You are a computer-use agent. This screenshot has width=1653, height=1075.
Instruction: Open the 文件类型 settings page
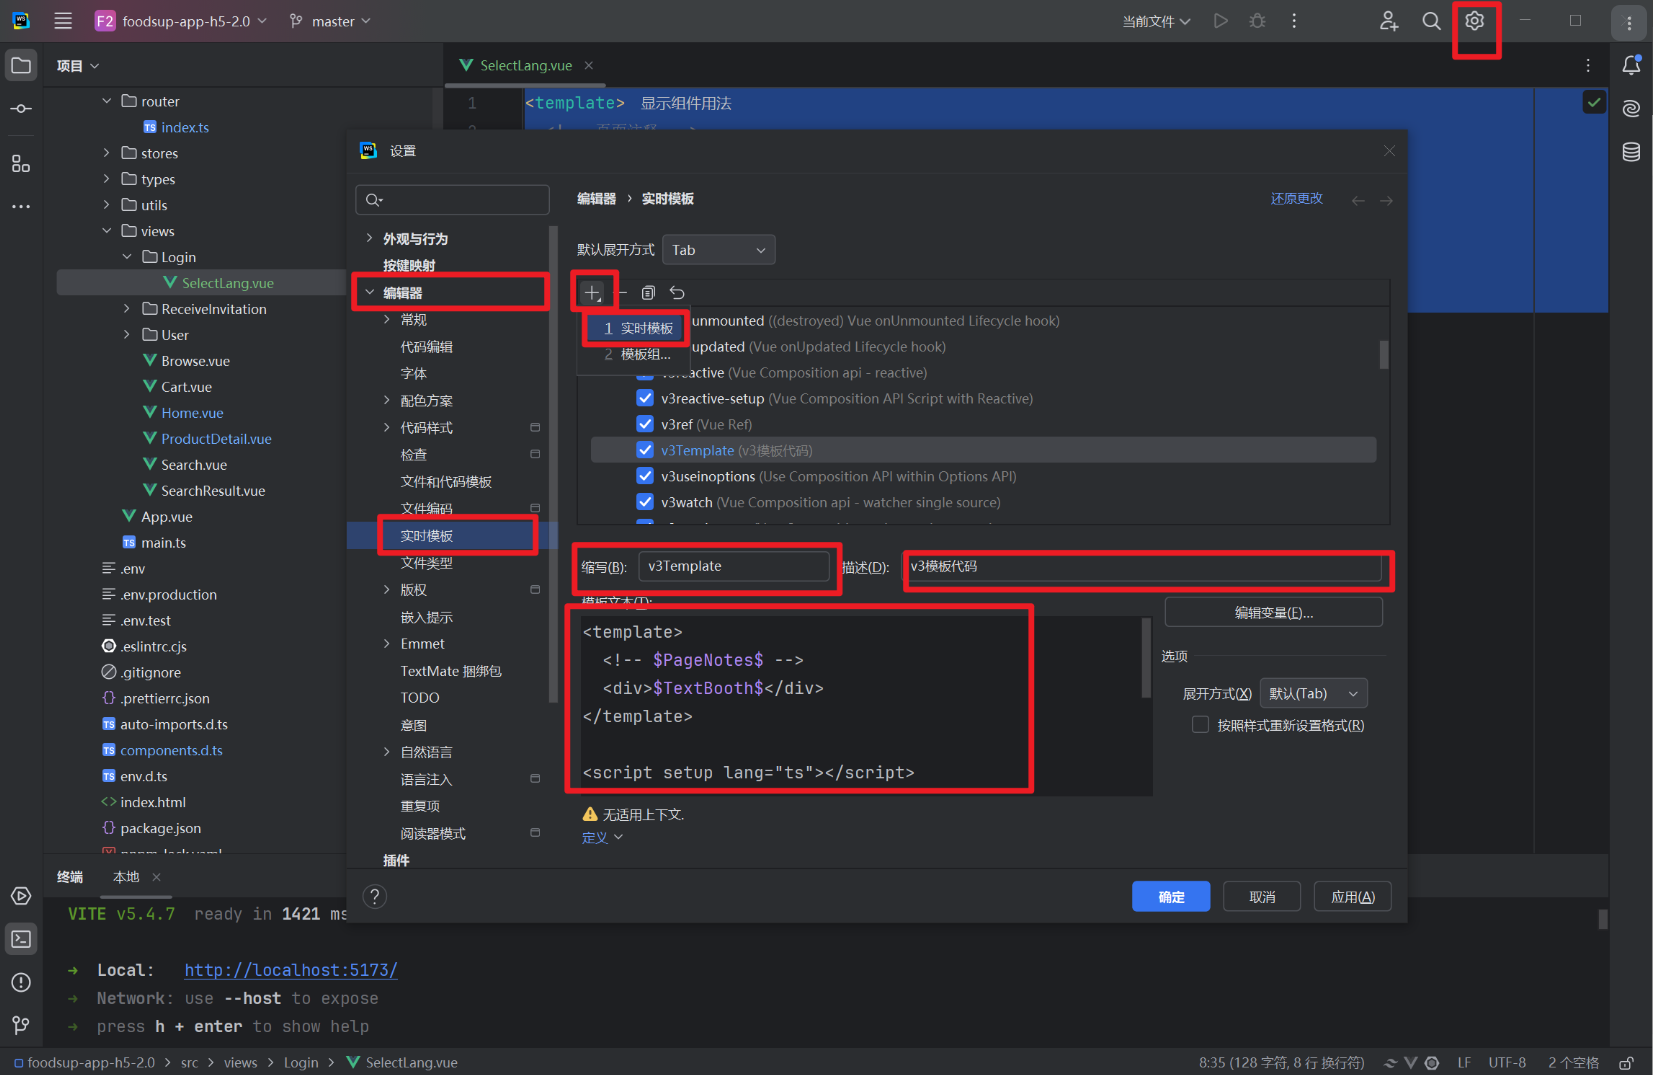pos(427,563)
